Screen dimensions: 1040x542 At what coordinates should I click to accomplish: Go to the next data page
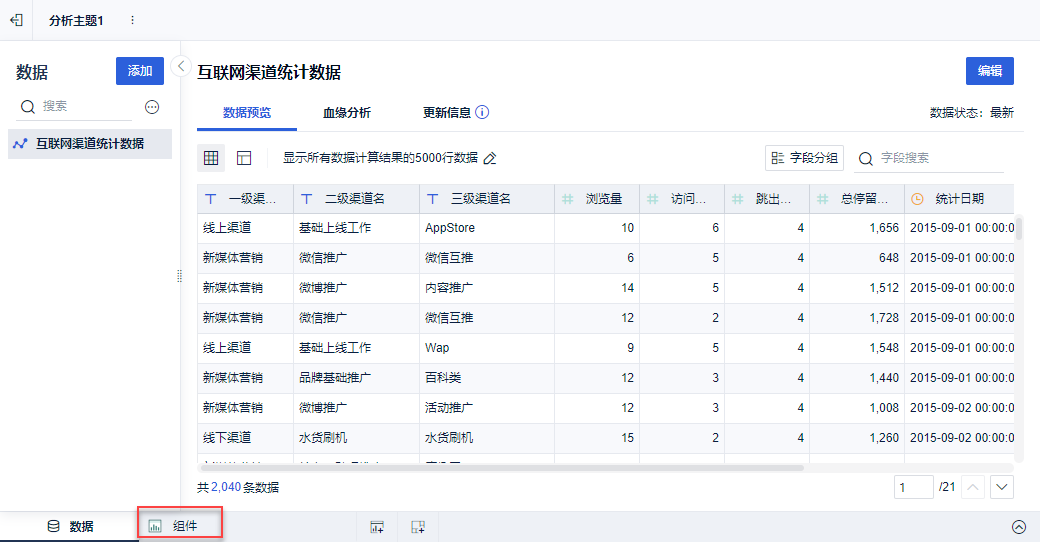[x=1002, y=487]
